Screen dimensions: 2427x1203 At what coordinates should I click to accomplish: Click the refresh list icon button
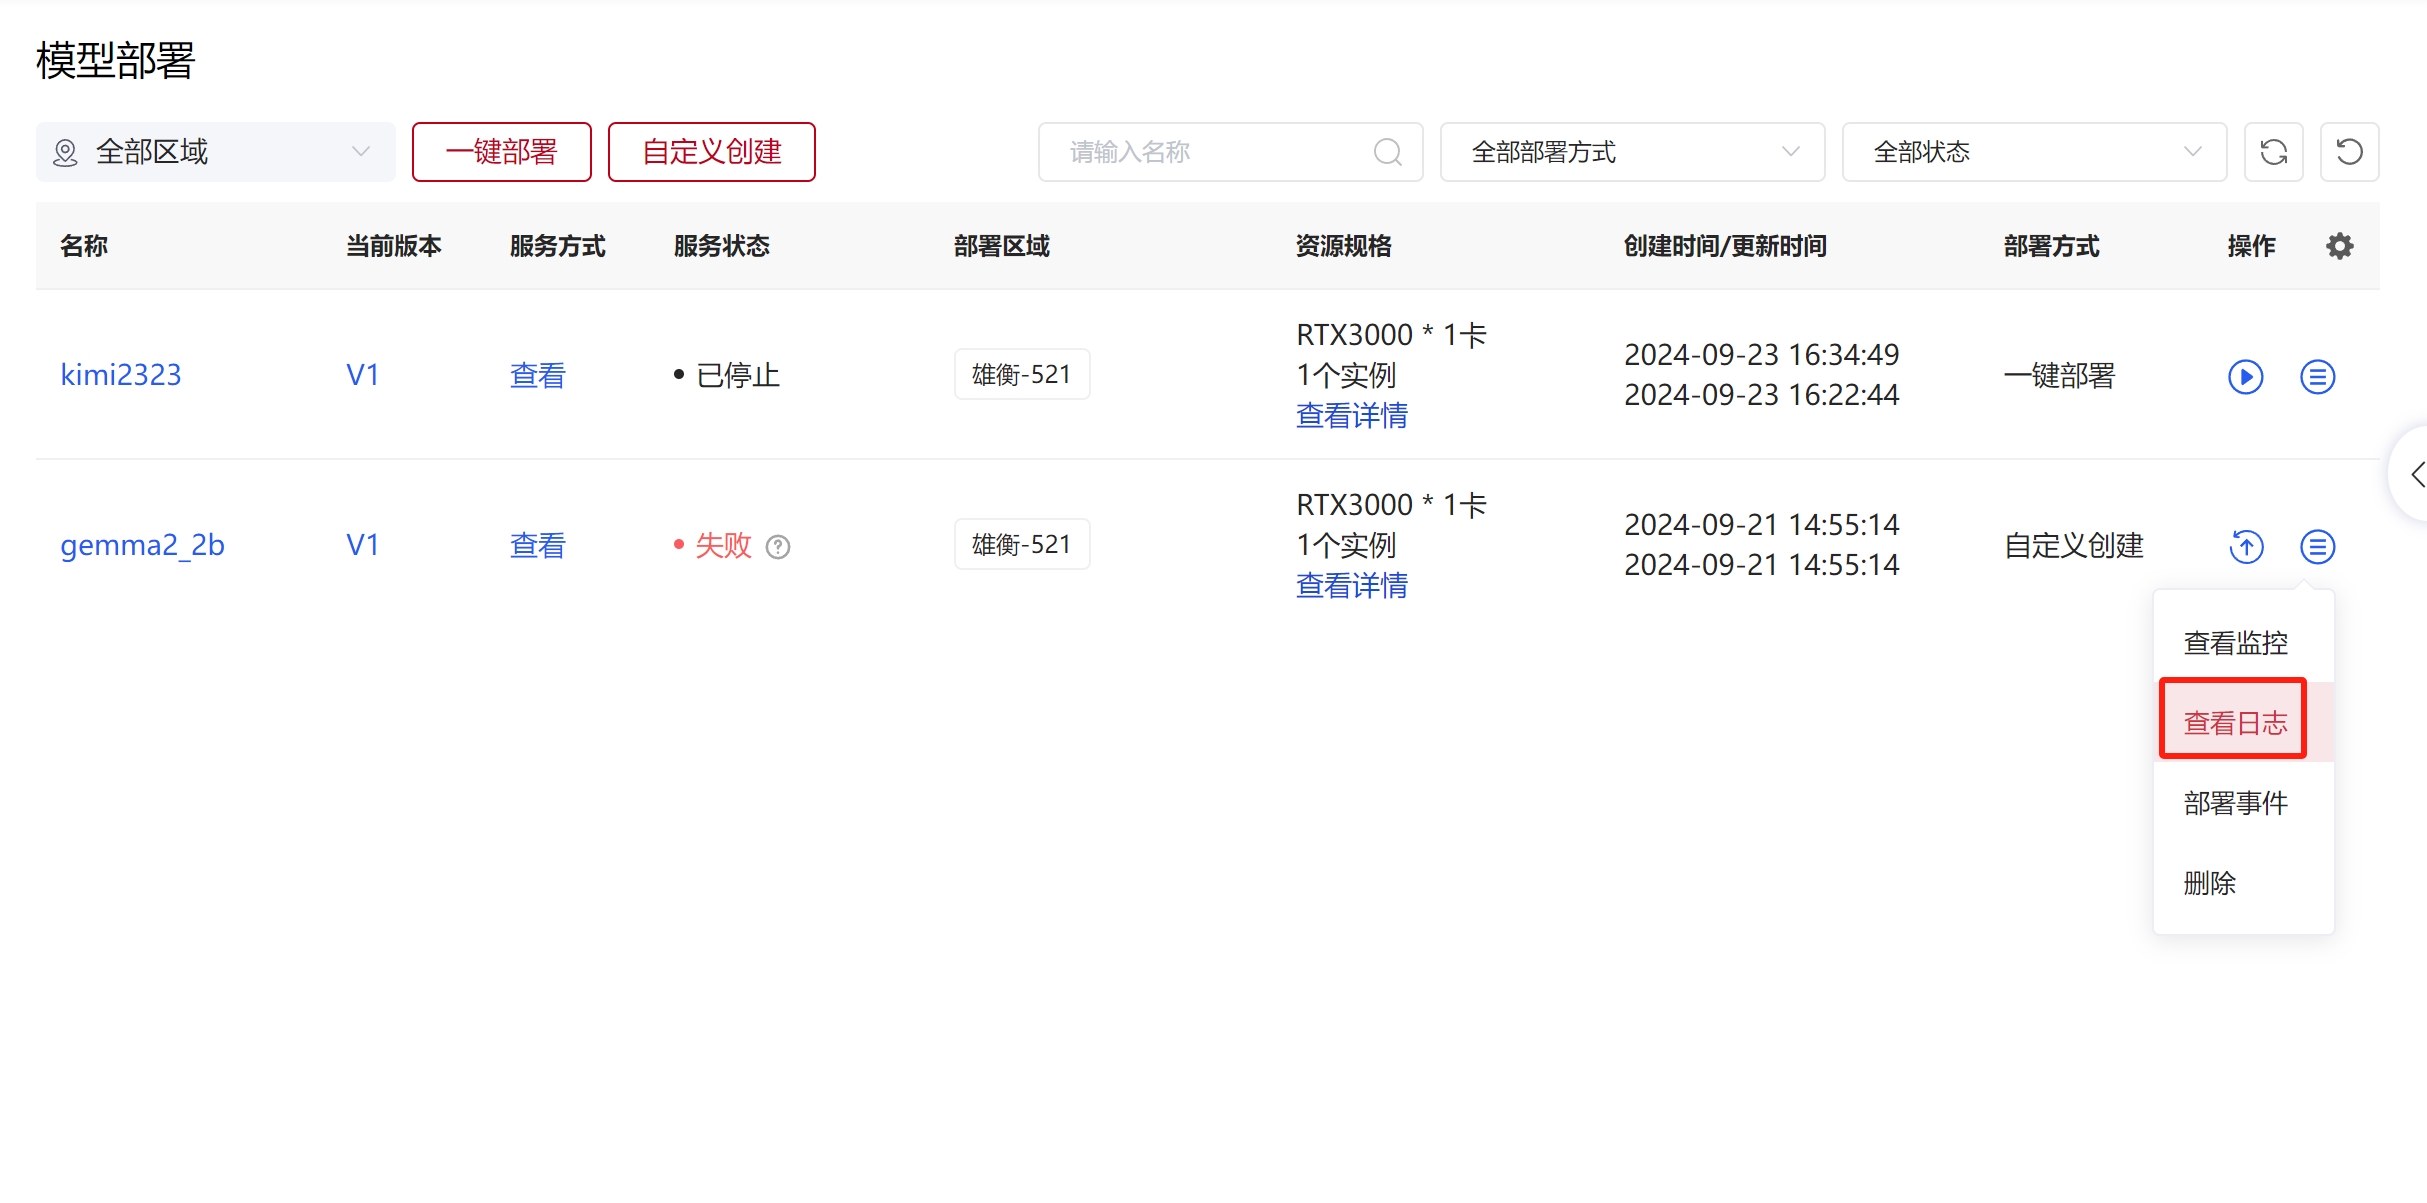2273,152
